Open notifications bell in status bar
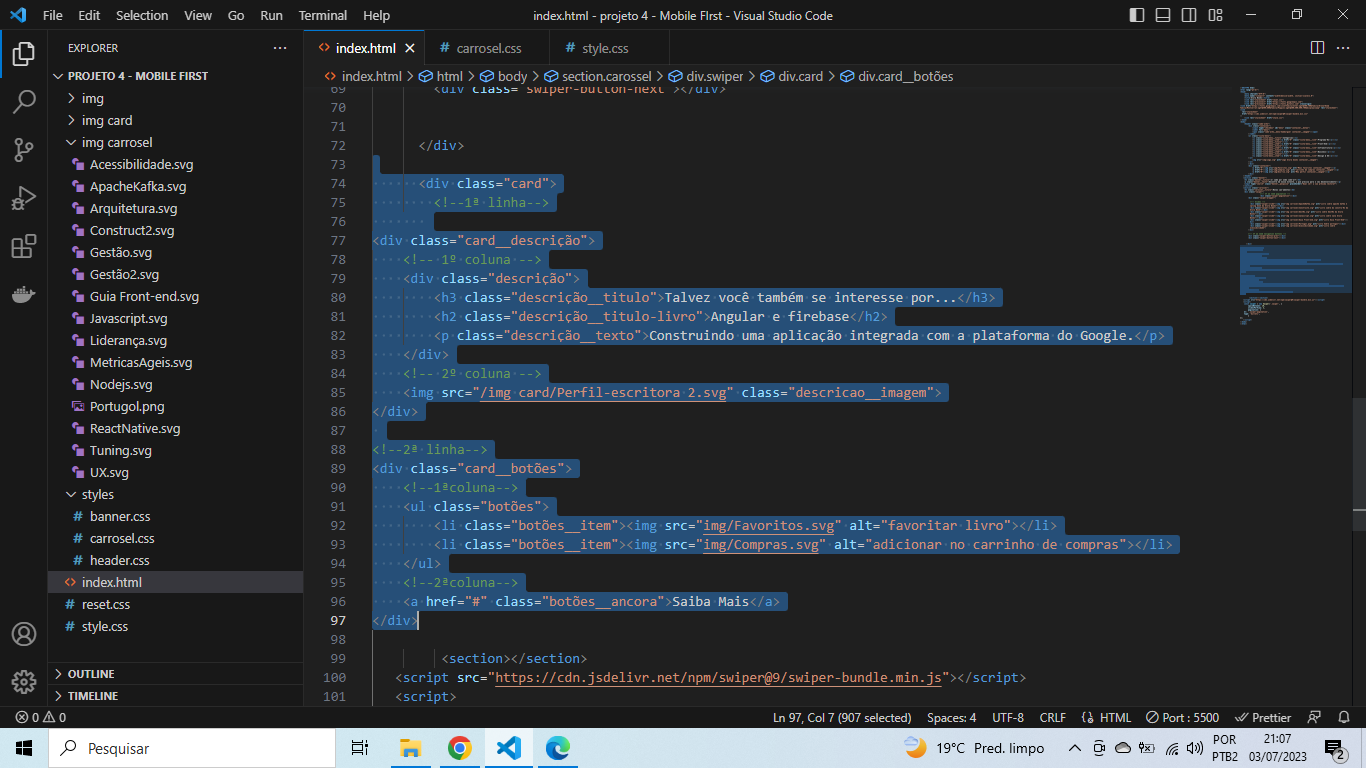The width and height of the screenshot is (1366, 768). pos(1345,717)
